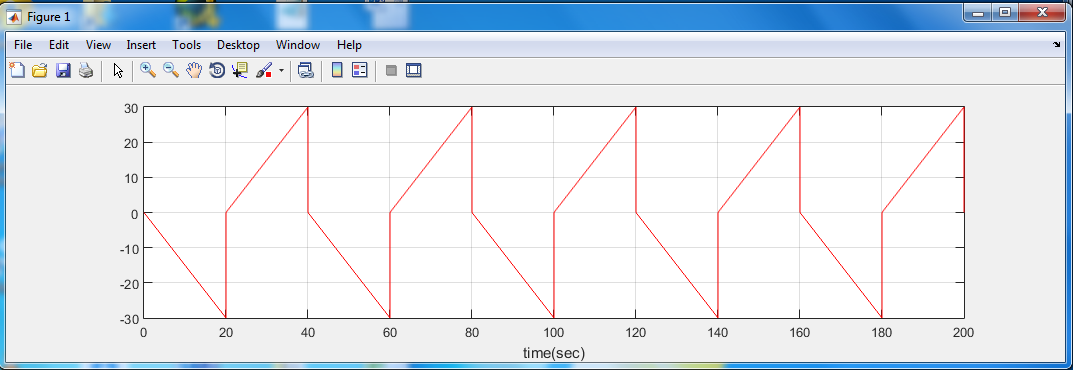Click the Print Figure icon
Screen dimensions: 1075x370
point(86,70)
